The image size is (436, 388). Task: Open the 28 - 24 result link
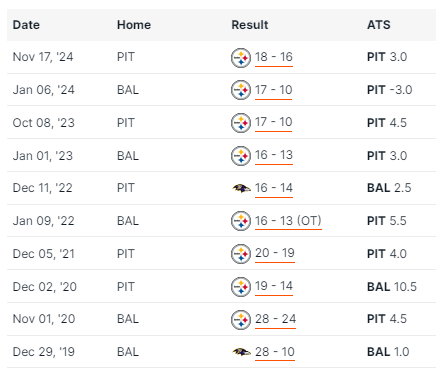[x=275, y=319]
